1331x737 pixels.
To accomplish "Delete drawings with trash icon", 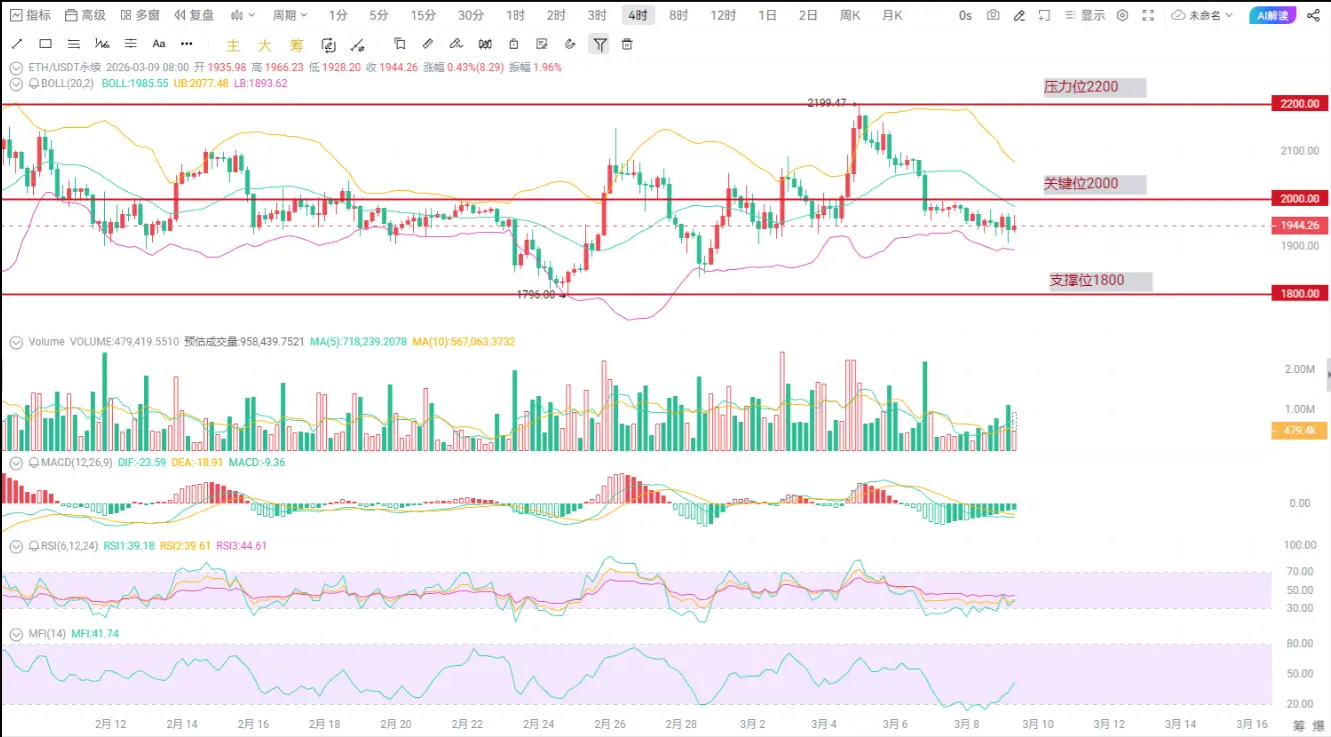I will point(627,43).
